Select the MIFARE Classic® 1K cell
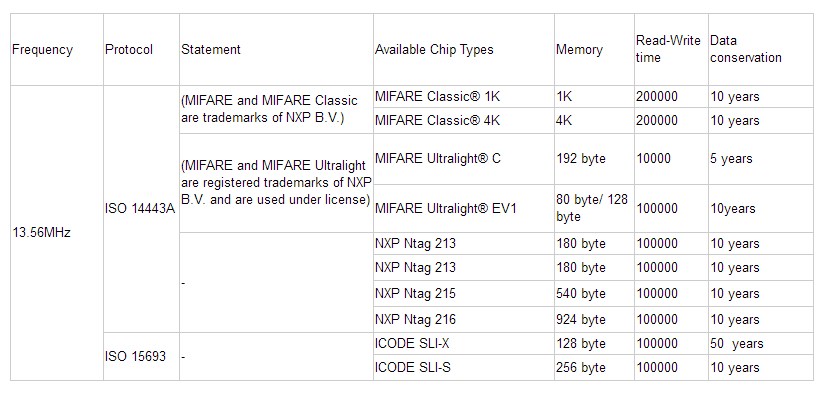 464,97
